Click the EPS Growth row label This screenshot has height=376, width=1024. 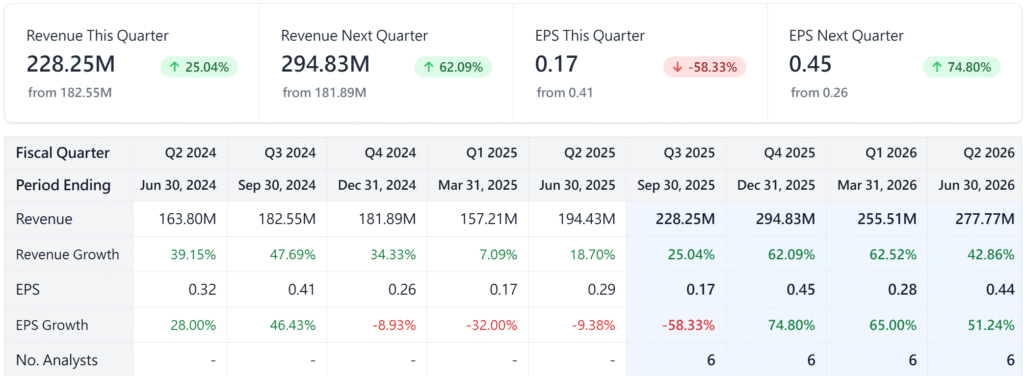(x=52, y=325)
